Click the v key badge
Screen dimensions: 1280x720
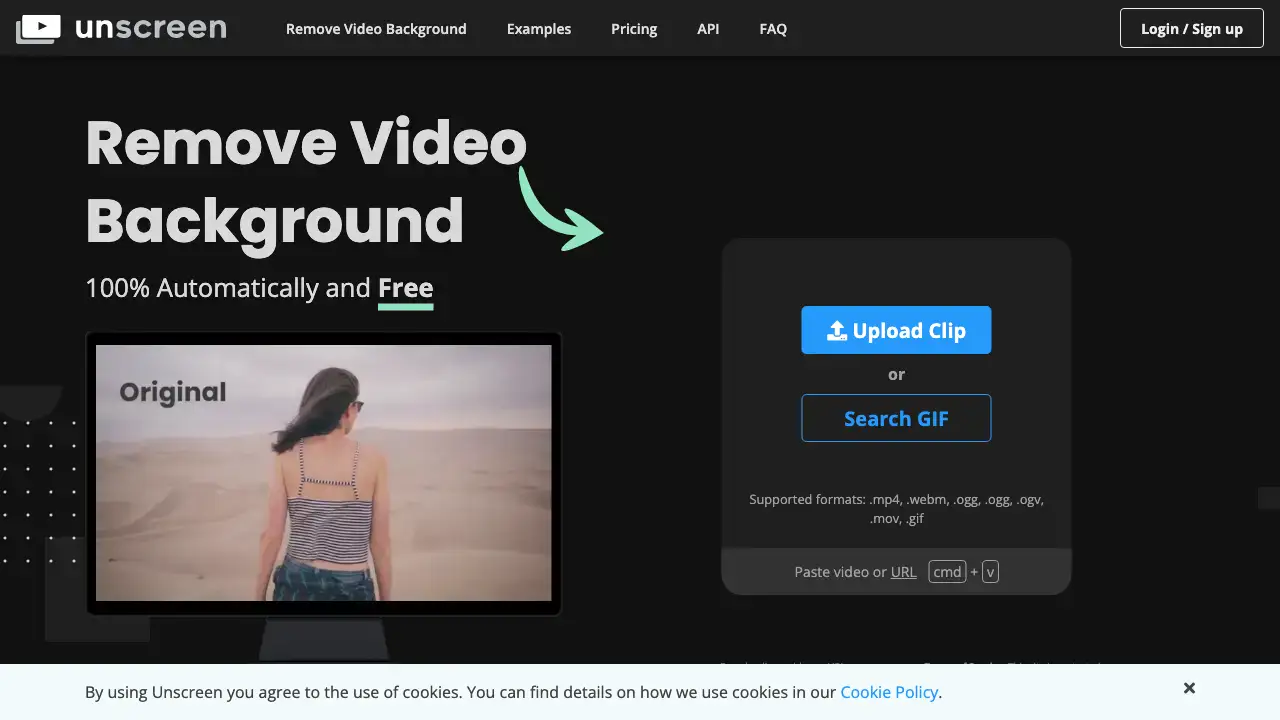(990, 572)
